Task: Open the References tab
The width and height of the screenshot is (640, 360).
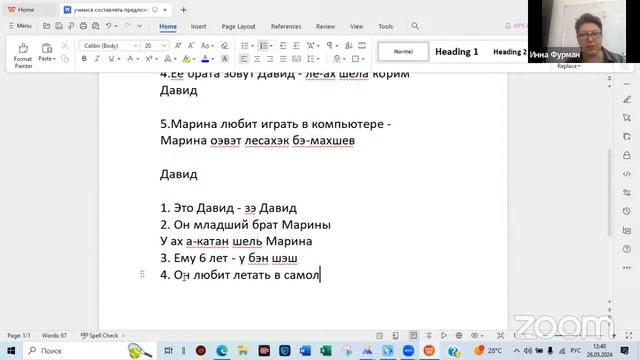Action: [286, 26]
